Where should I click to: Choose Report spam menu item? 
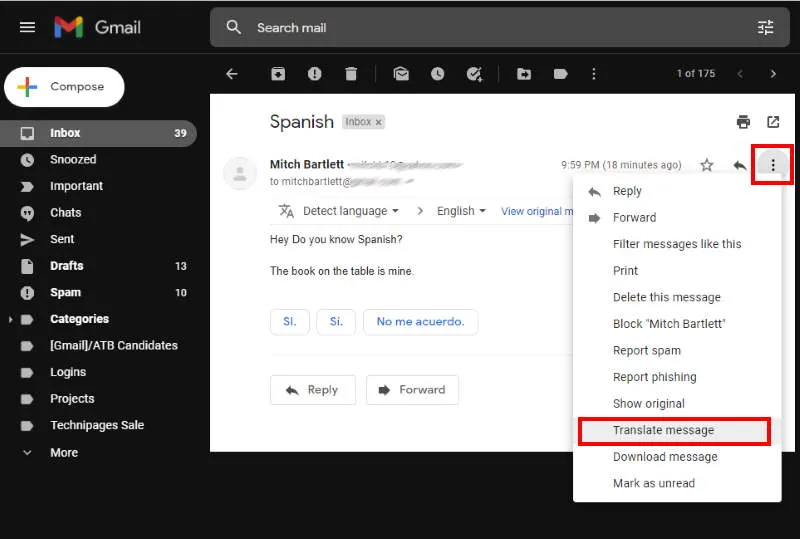pos(677,351)
